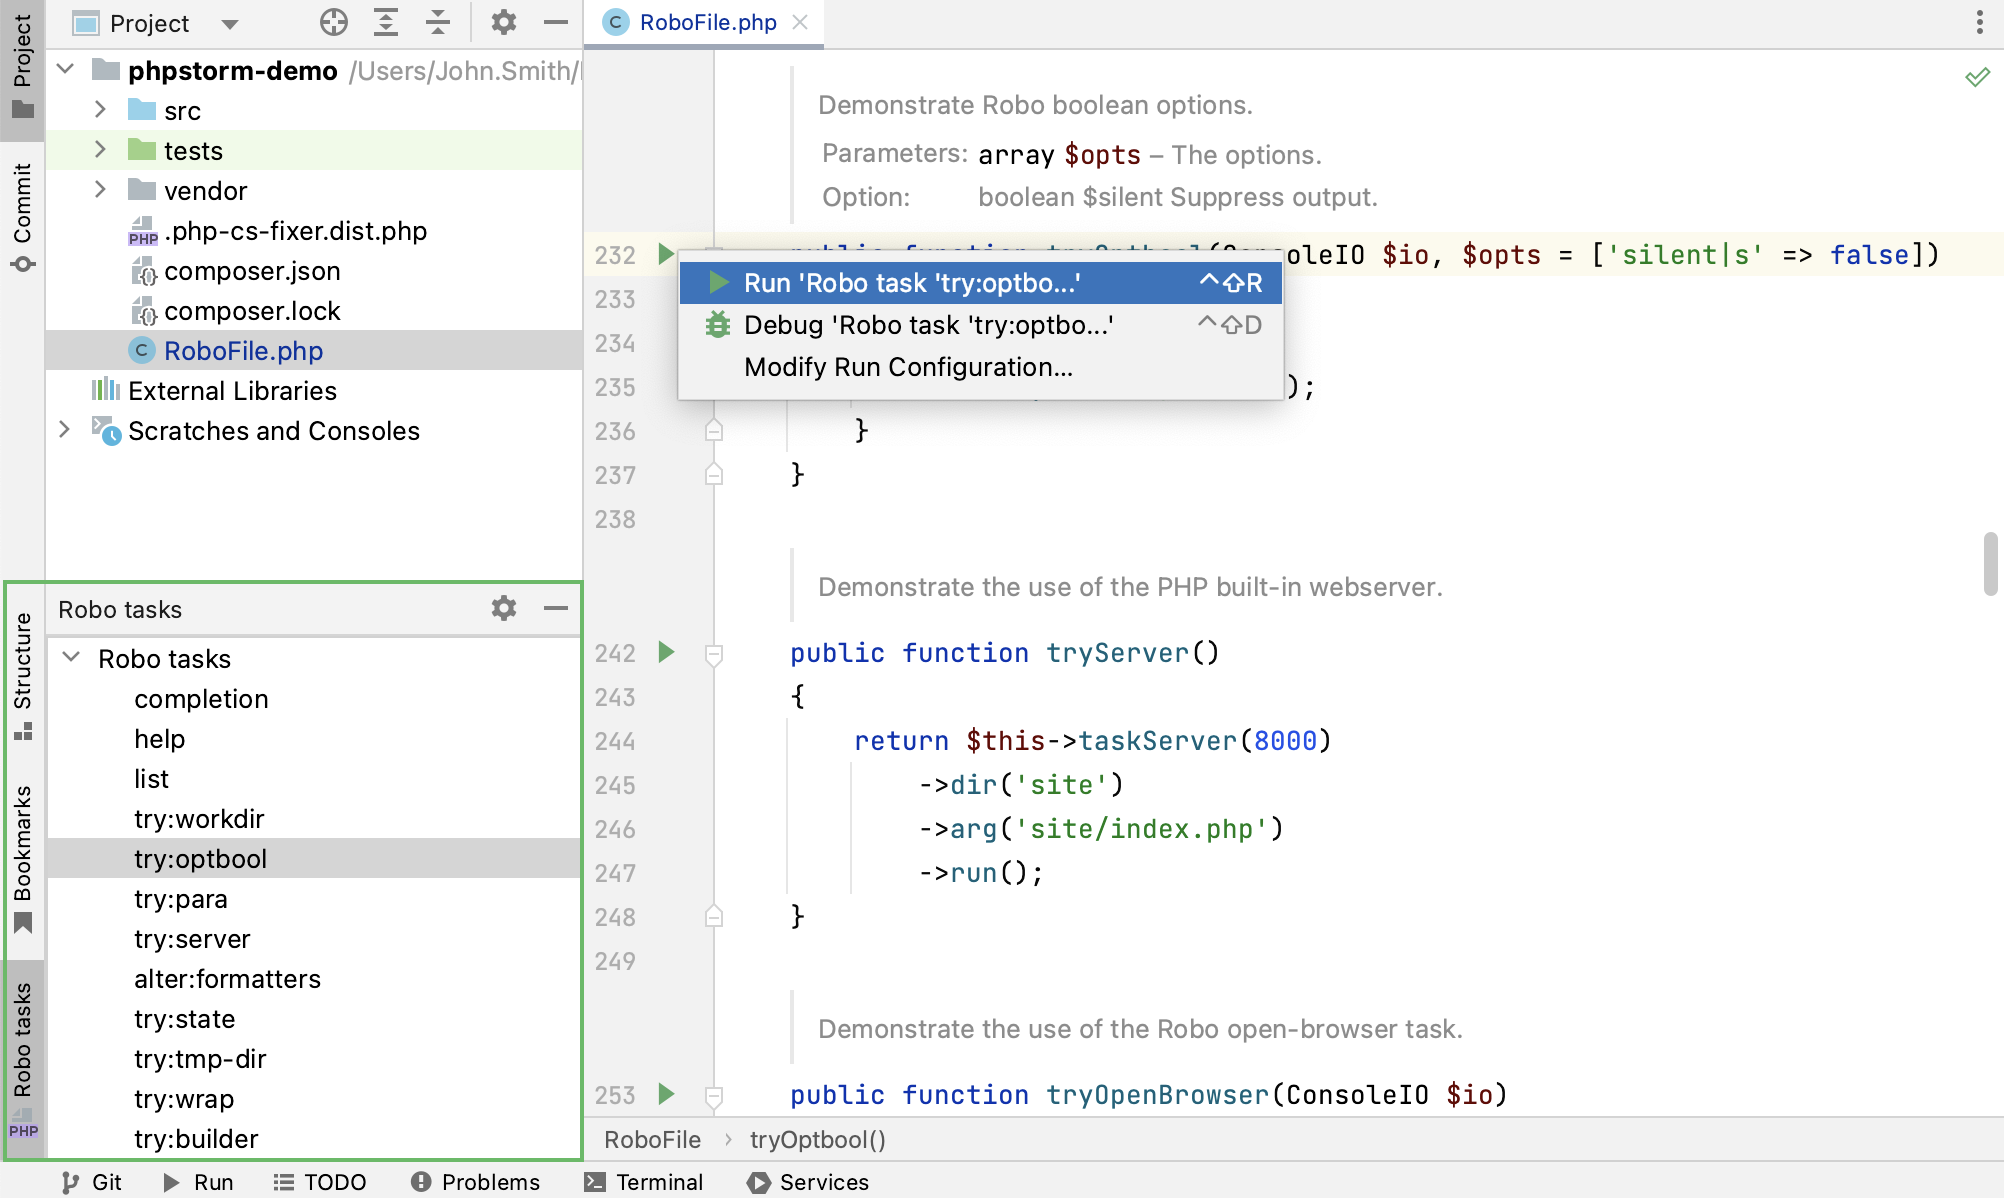This screenshot has width=2004, height=1198.
Task: Click tryOptbool() breadcrumb
Action: (x=817, y=1140)
